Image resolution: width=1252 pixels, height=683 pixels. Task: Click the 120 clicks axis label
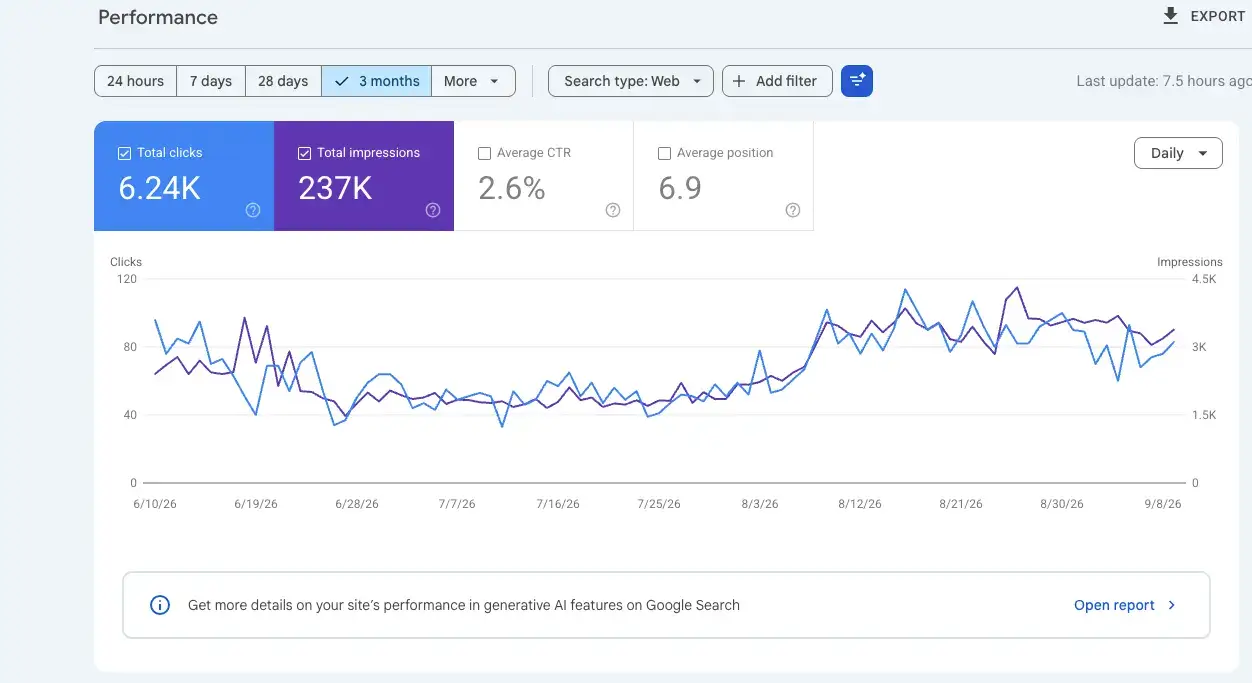(x=127, y=279)
